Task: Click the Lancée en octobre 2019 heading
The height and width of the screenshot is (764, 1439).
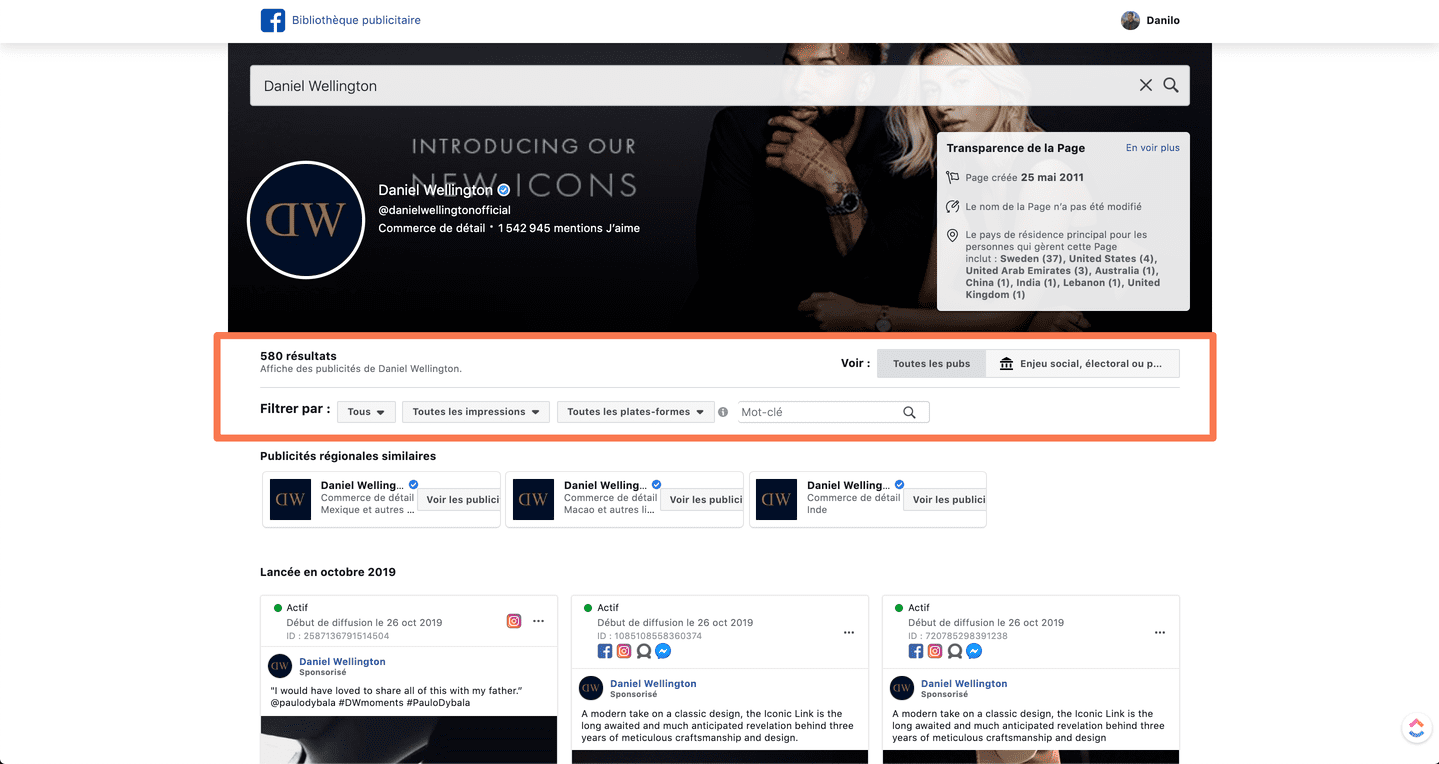Action: [328, 572]
